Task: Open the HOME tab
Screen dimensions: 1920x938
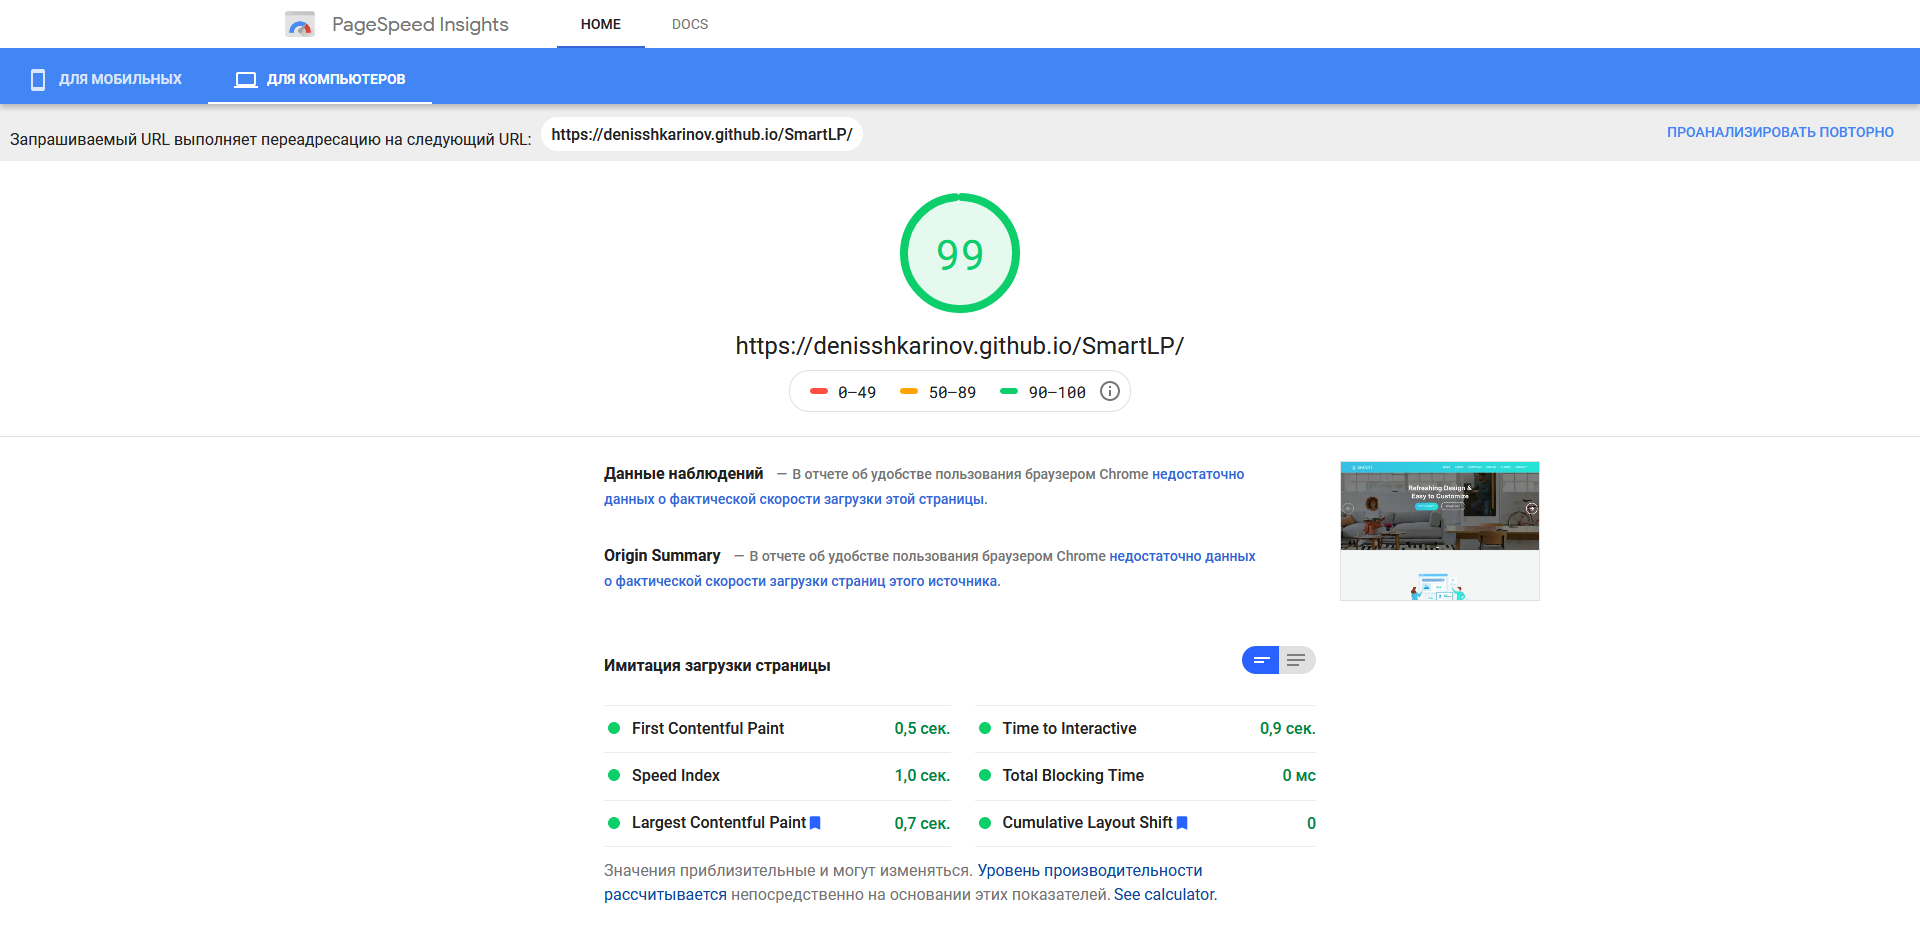Action: [x=601, y=24]
